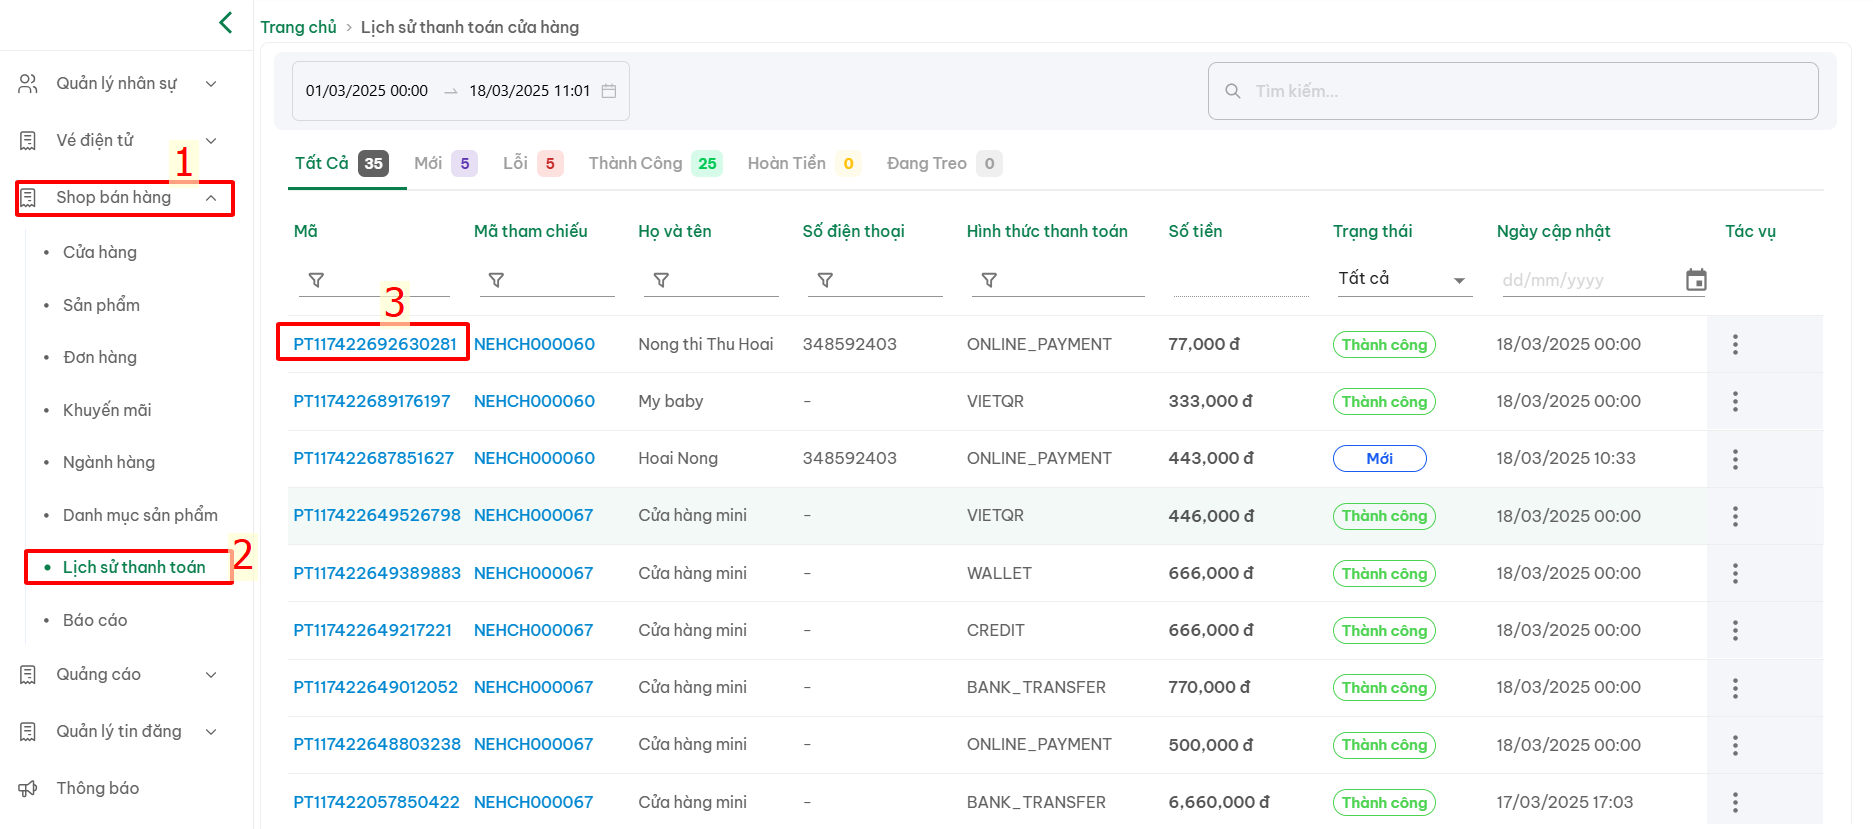Collapse sidebar using the back chevron icon
The height and width of the screenshot is (829, 1873).
point(226,22)
